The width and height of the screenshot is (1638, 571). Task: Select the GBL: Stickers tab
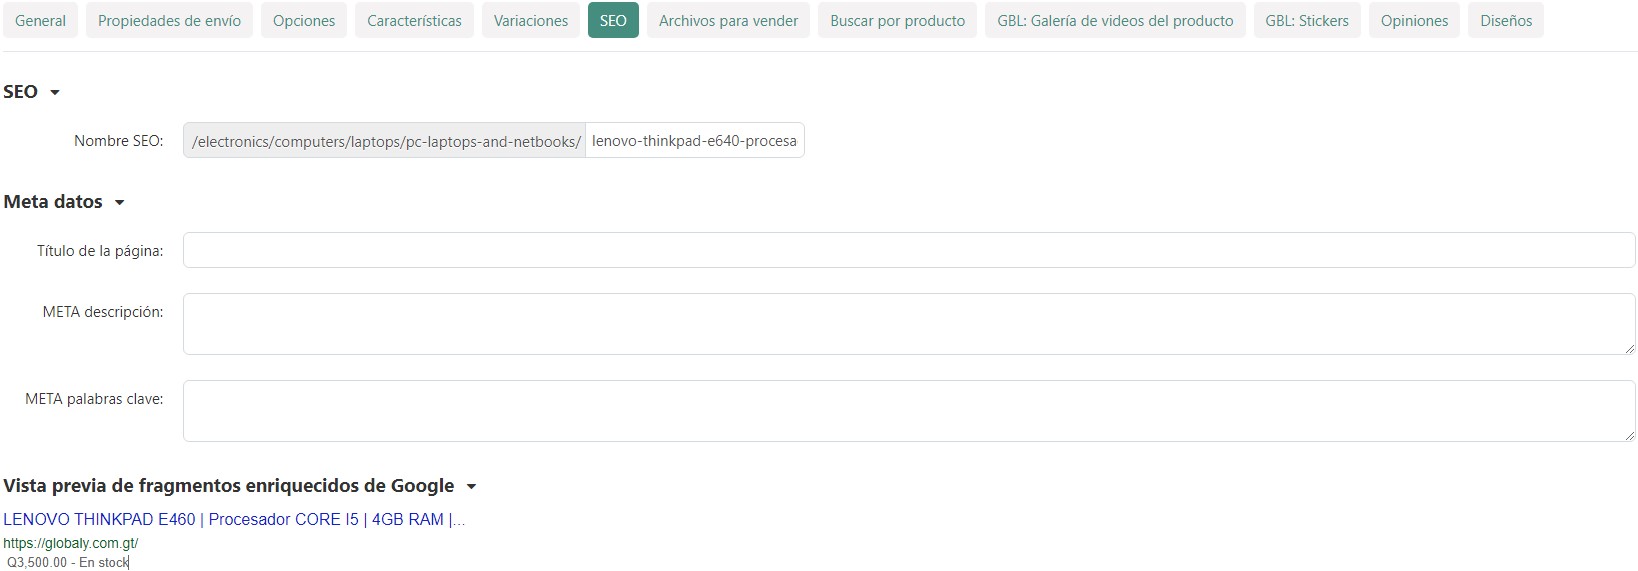(x=1306, y=21)
